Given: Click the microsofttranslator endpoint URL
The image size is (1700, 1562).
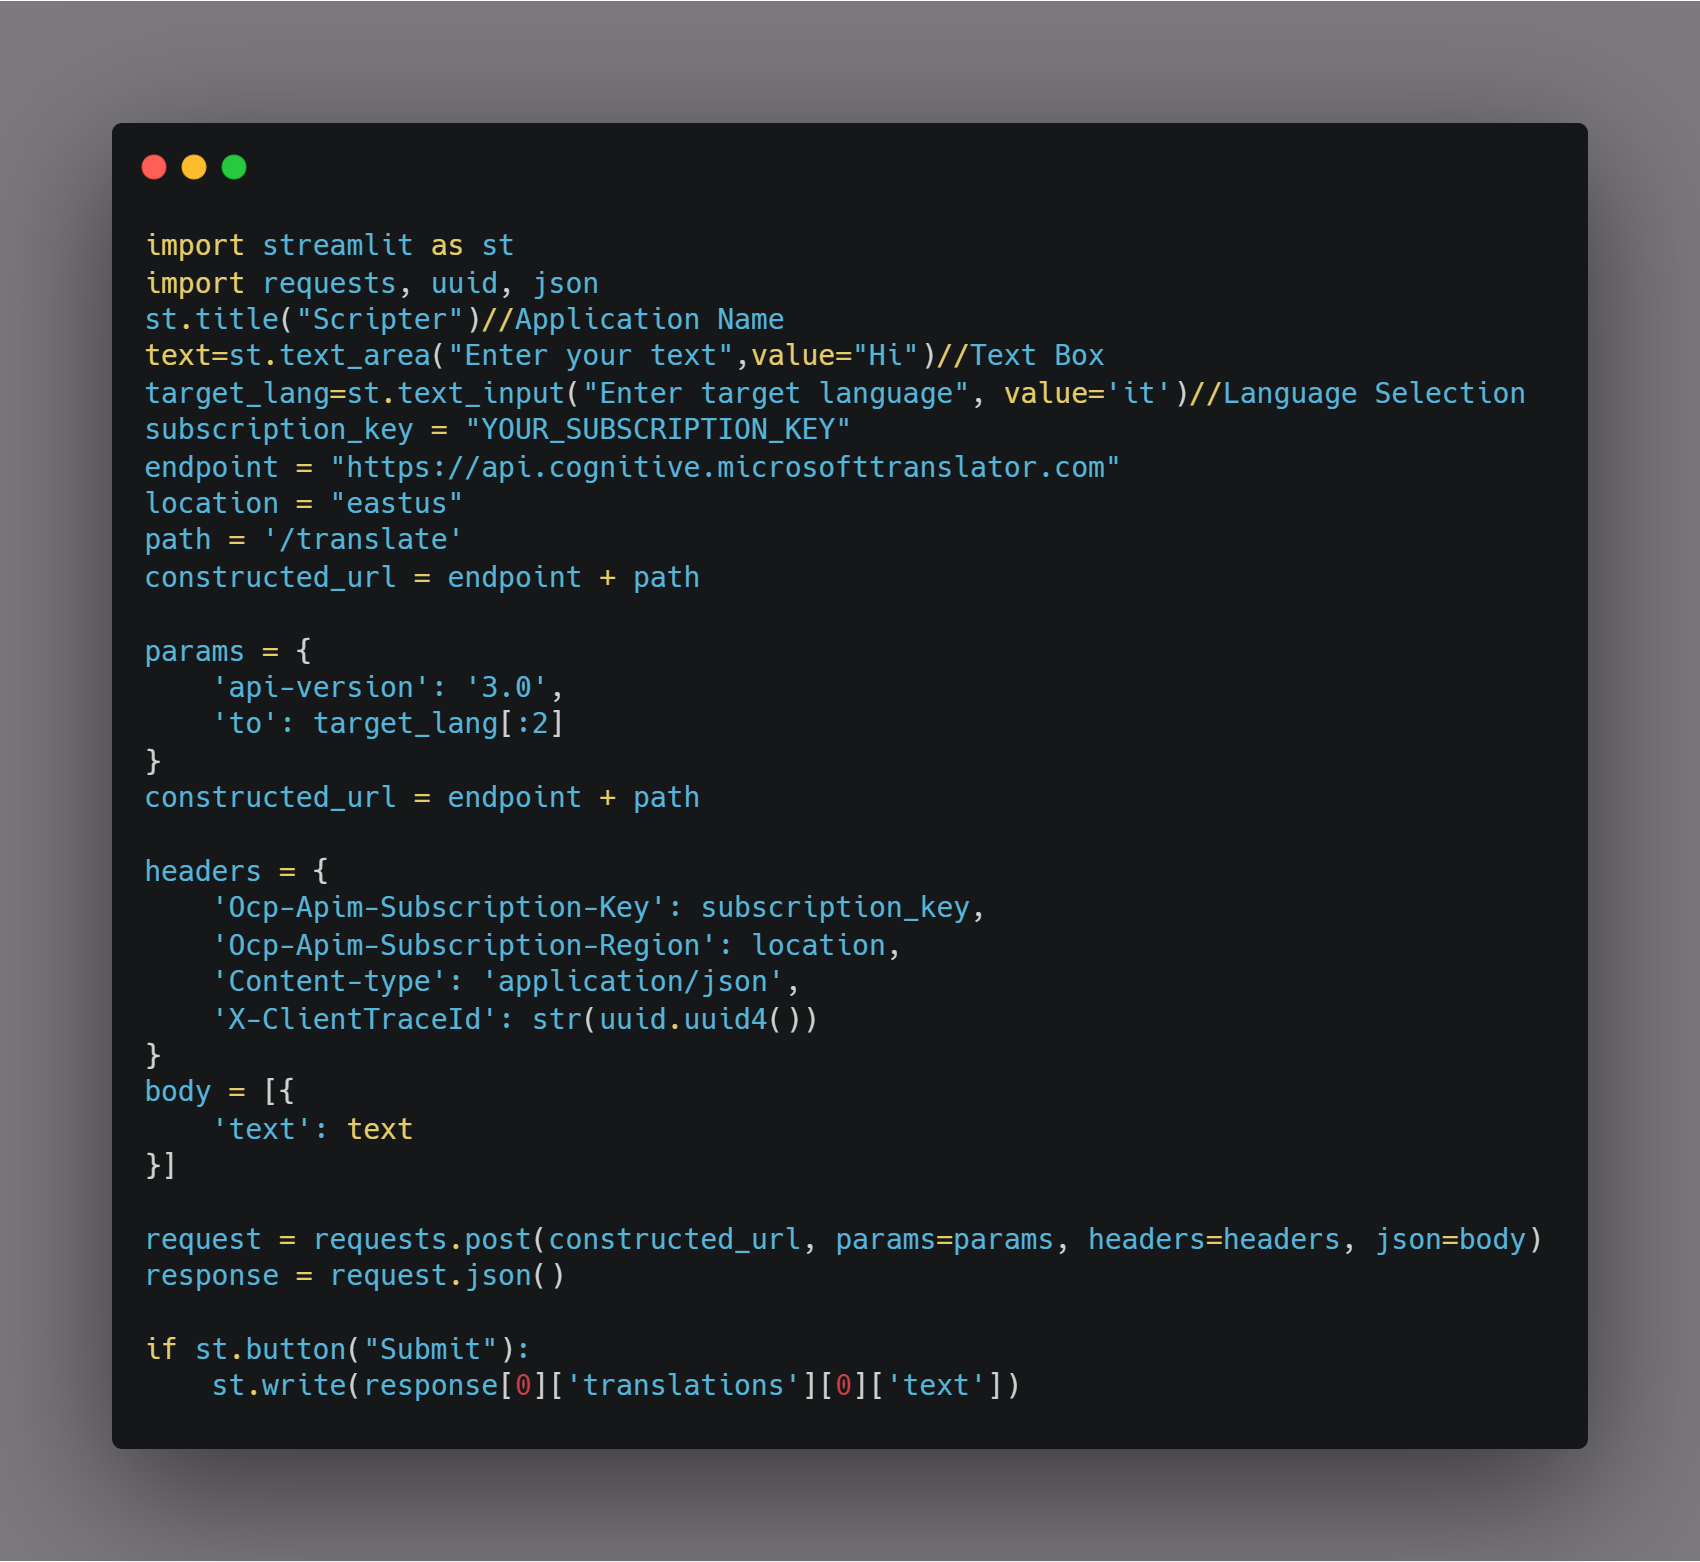Looking at the screenshot, I should [x=725, y=467].
